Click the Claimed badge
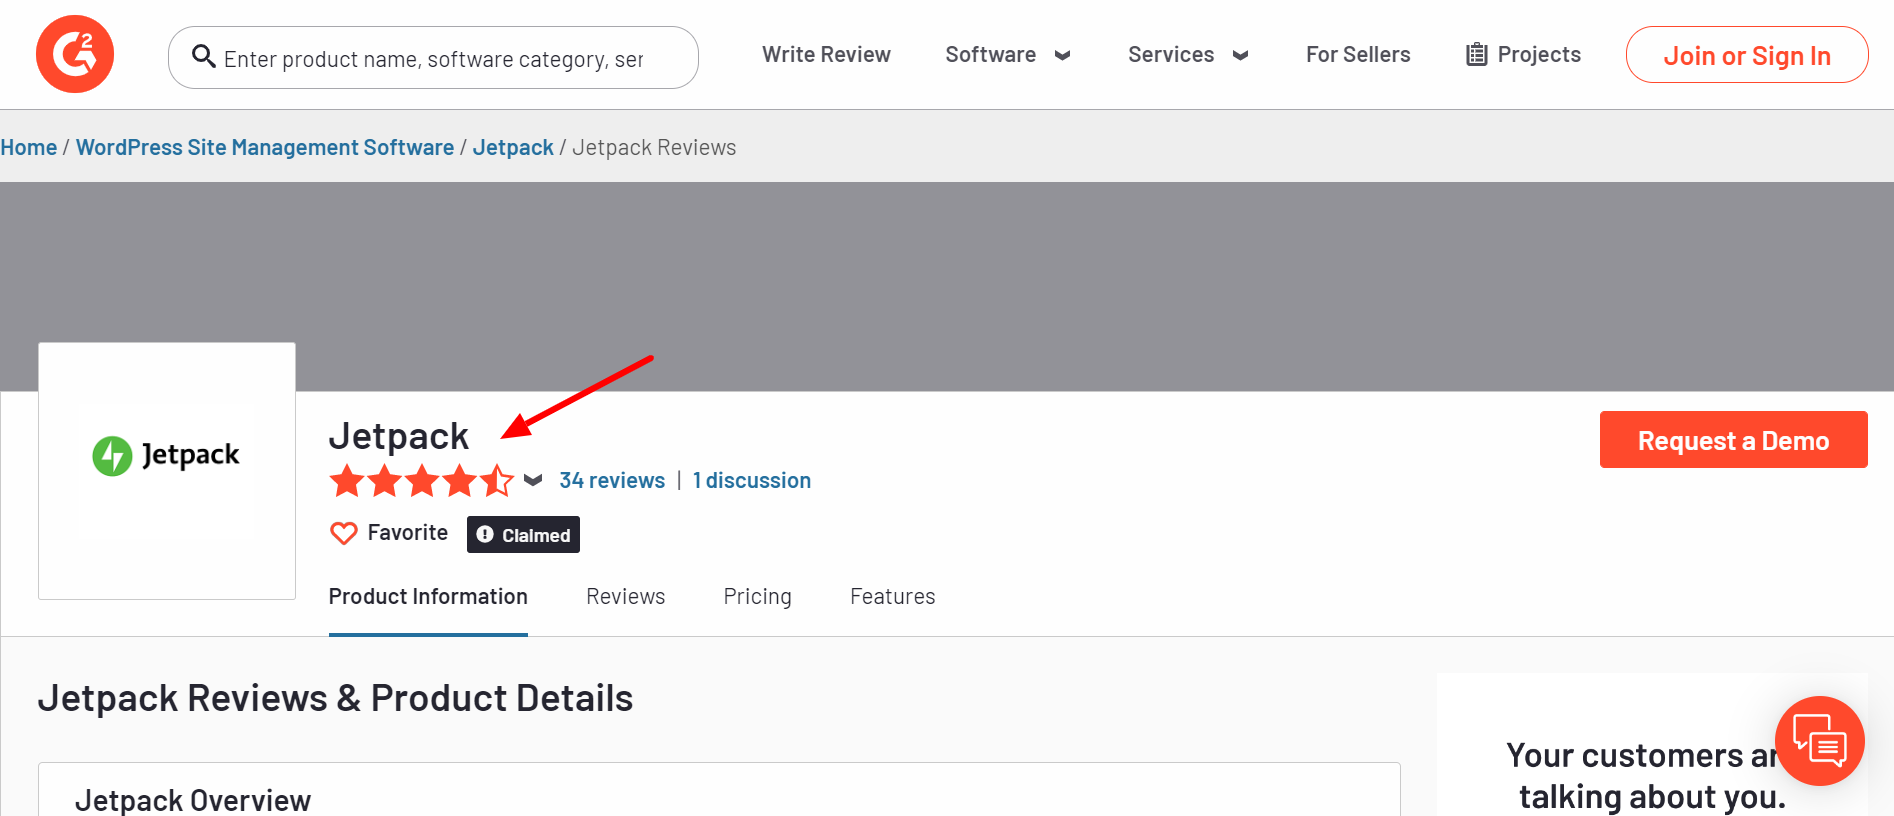The width and height of the screenshot is (1894, 816). [523, 535]
